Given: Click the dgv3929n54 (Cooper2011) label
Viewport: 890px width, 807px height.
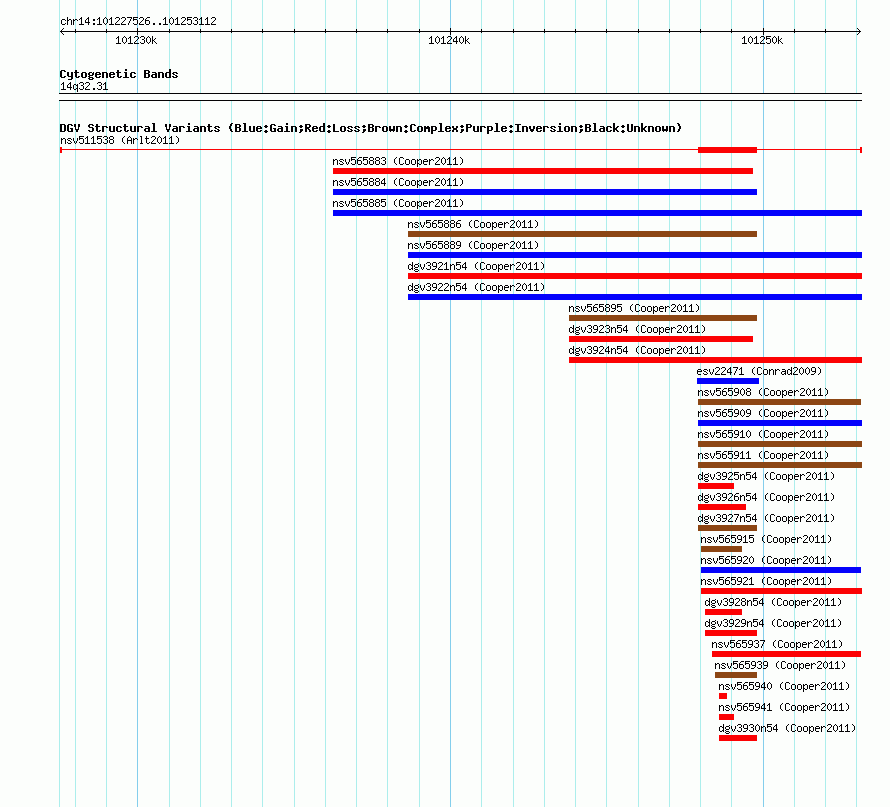Looking at the screenshot, I should (773, 623).
